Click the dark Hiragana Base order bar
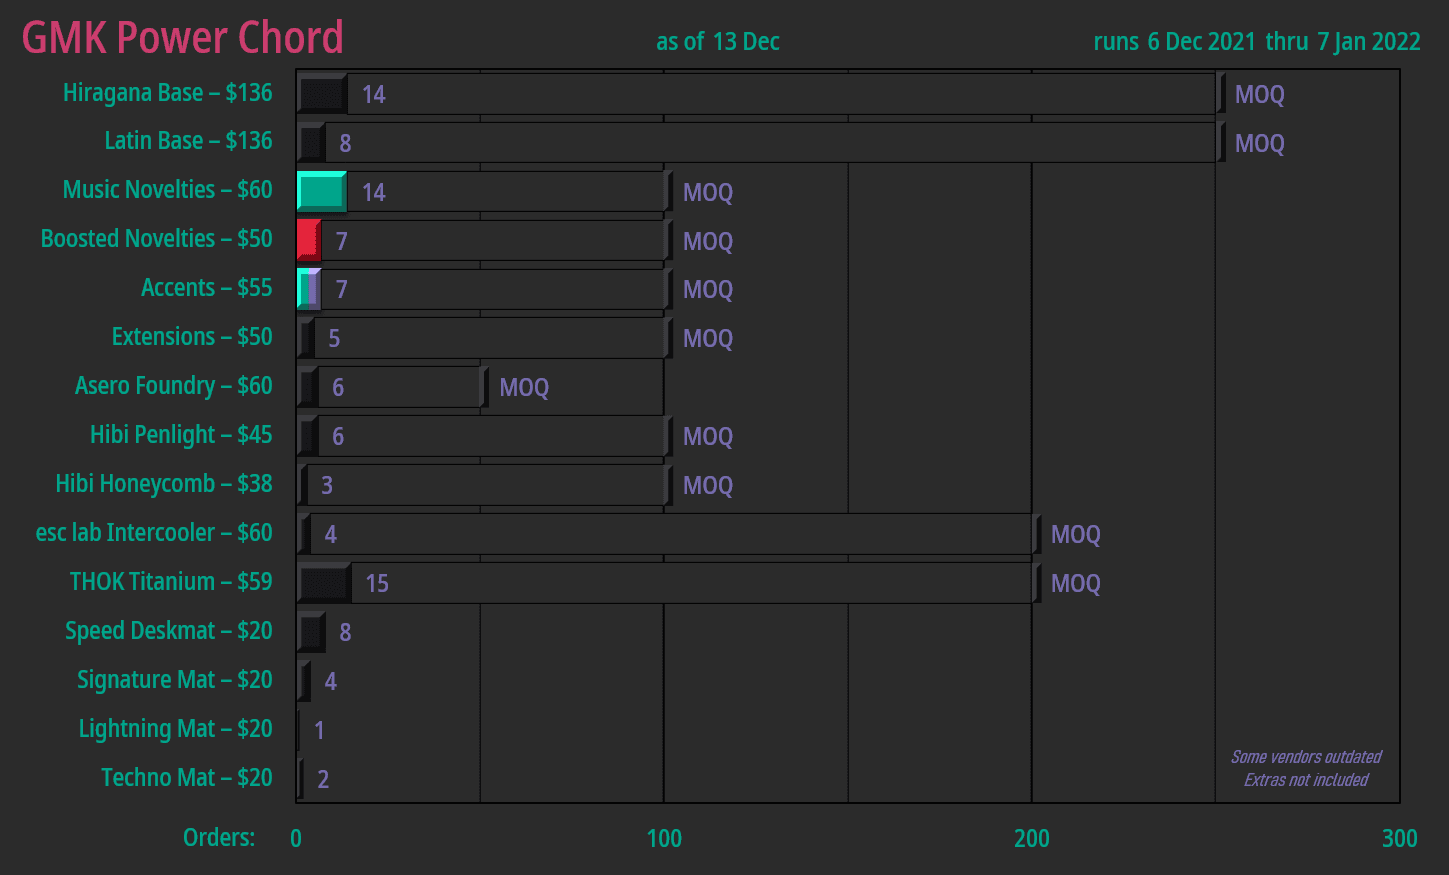Image resolution: width=1449 pixels, height=875 pixels. (x=322, y=94)
